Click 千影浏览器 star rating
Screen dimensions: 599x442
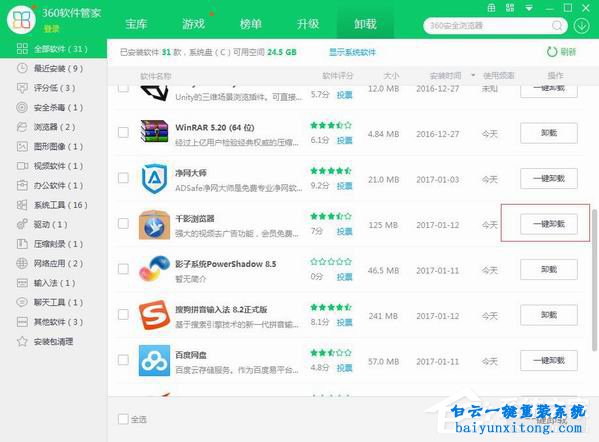pos(331,216)
